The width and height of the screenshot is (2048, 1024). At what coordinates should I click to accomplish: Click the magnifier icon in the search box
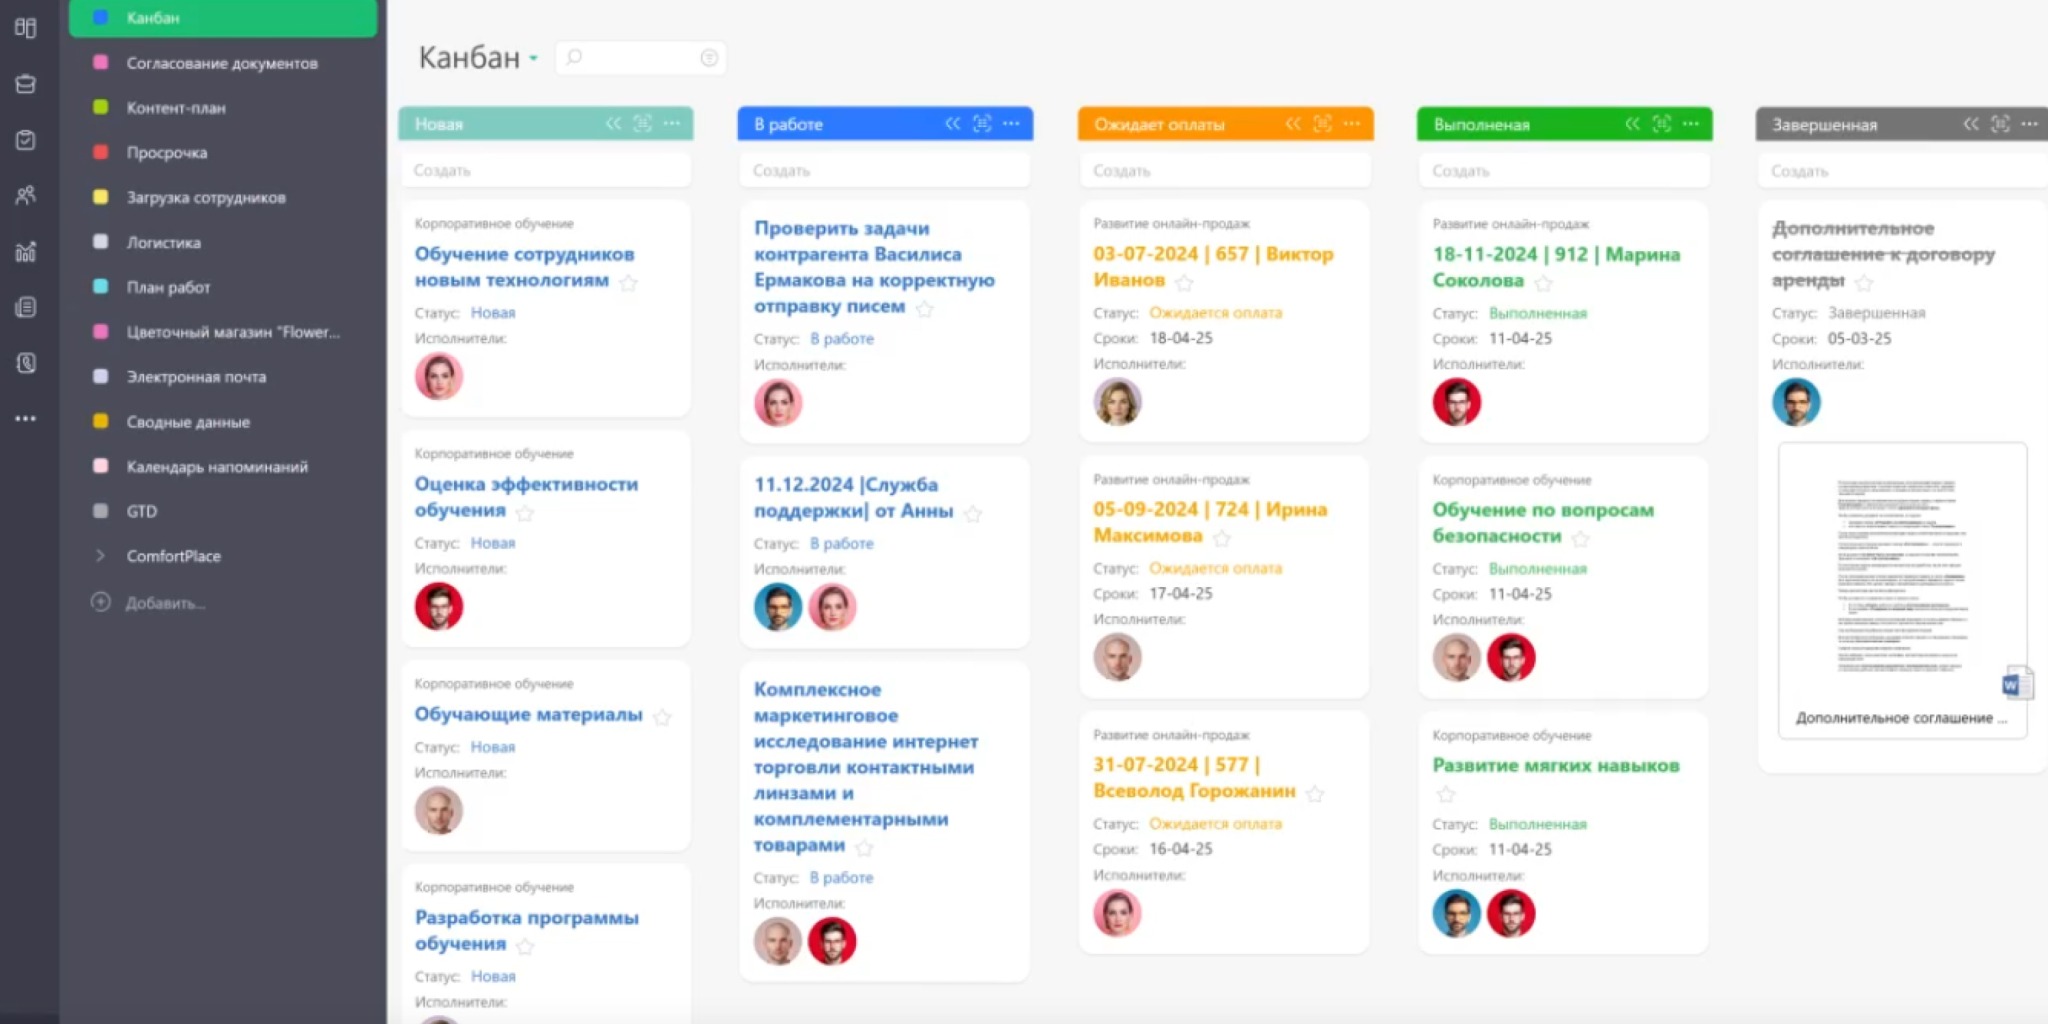point(574,57)
